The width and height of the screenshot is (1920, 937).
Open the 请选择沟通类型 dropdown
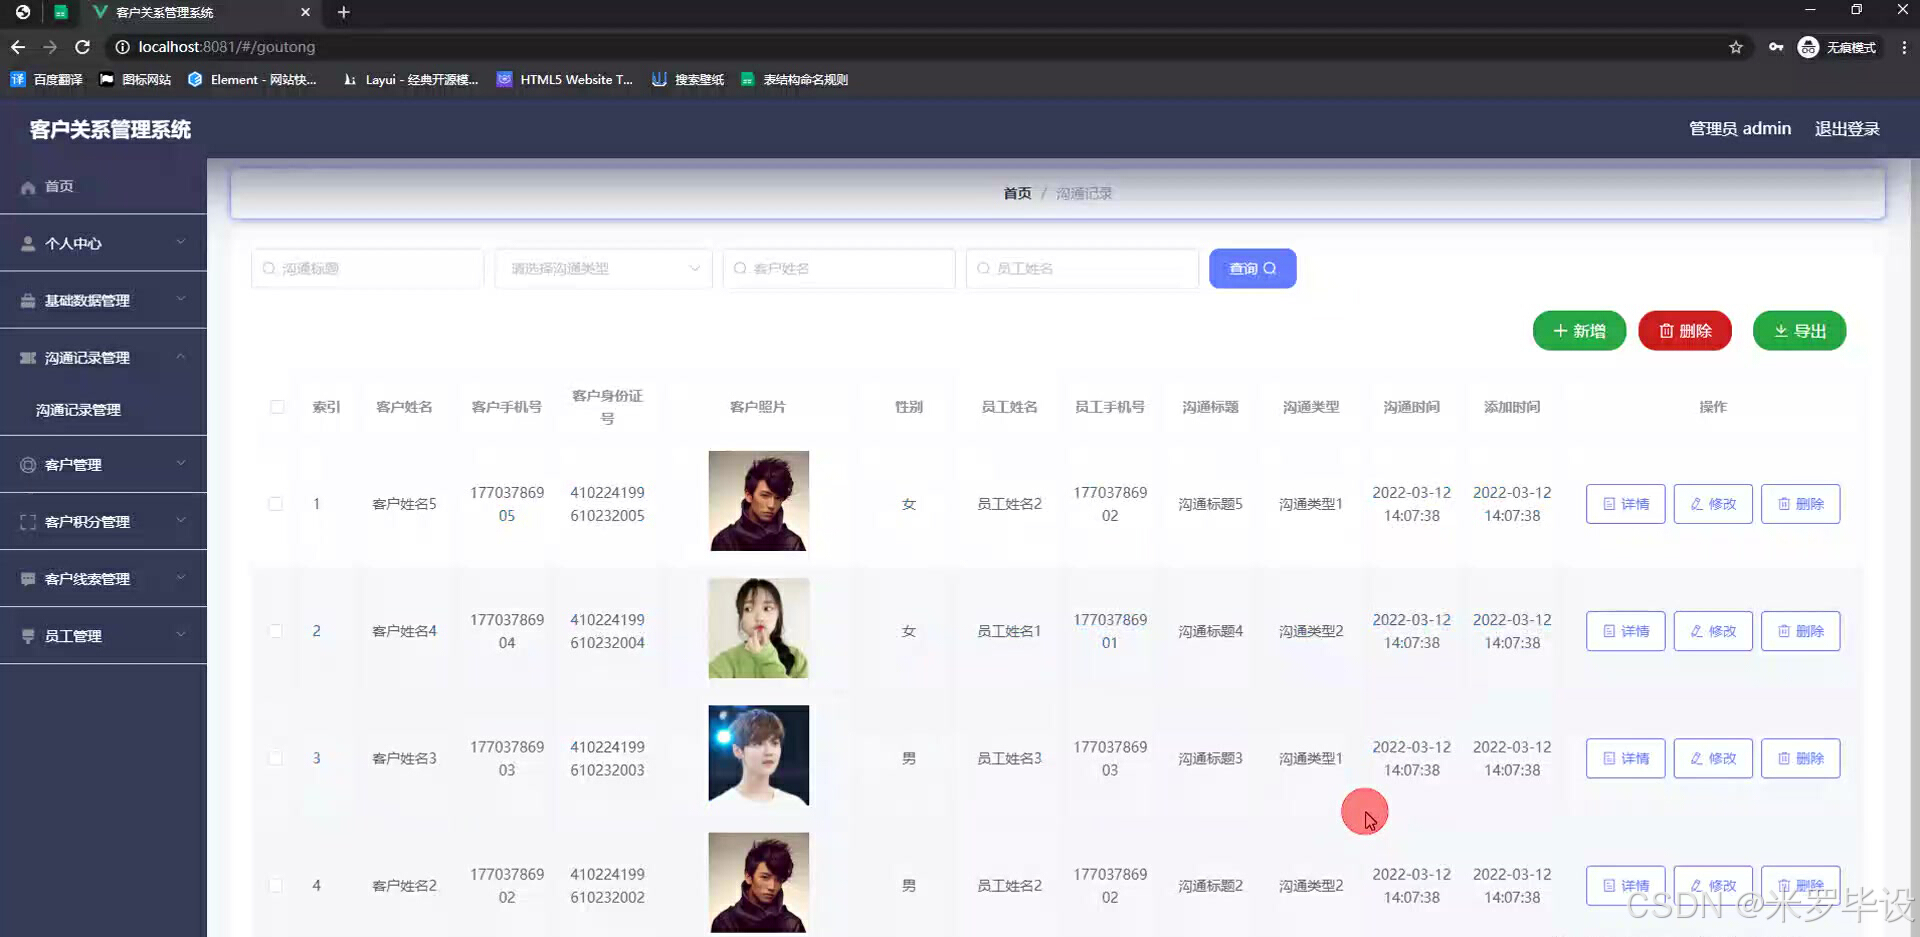[x=603, y=268]
